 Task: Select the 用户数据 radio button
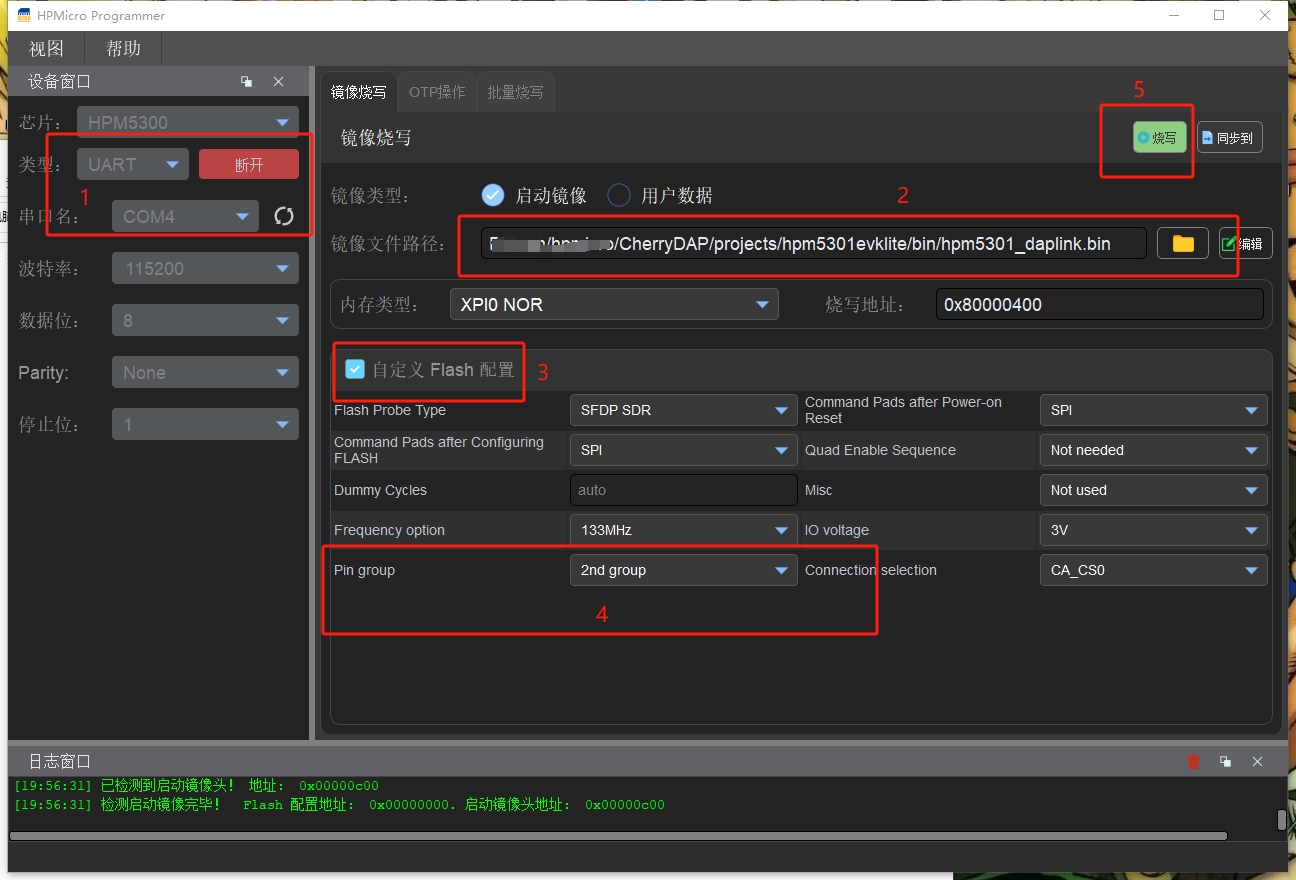click(x=618, y=195)
